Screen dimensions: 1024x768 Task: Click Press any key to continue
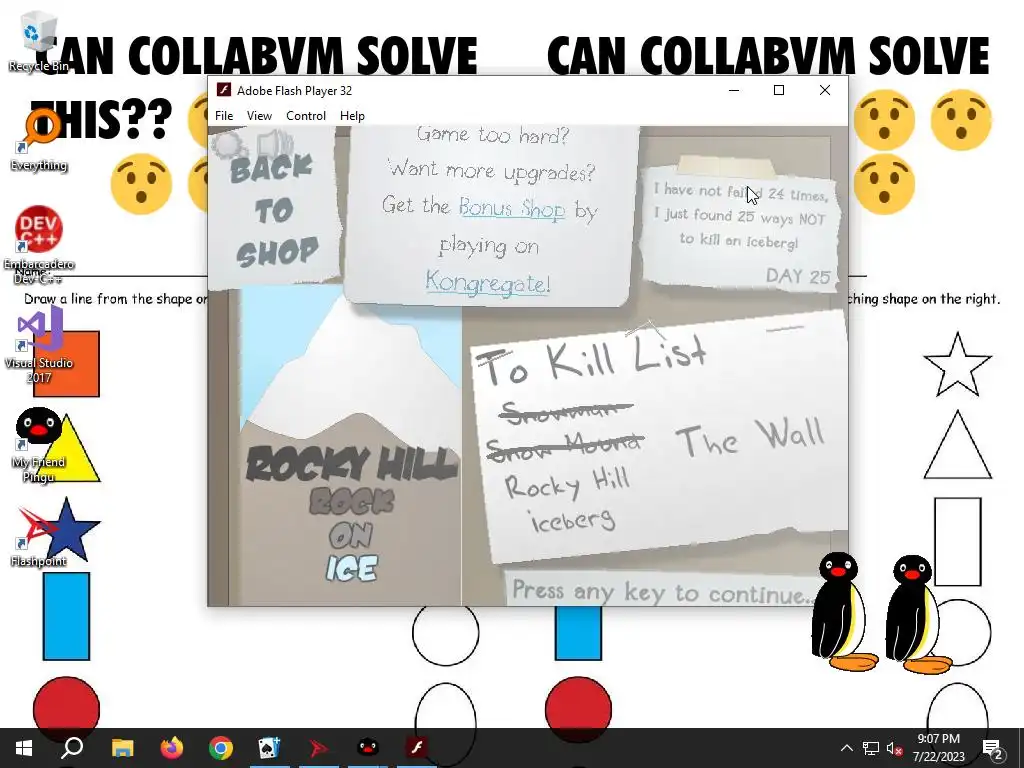(x=663, y=592)
